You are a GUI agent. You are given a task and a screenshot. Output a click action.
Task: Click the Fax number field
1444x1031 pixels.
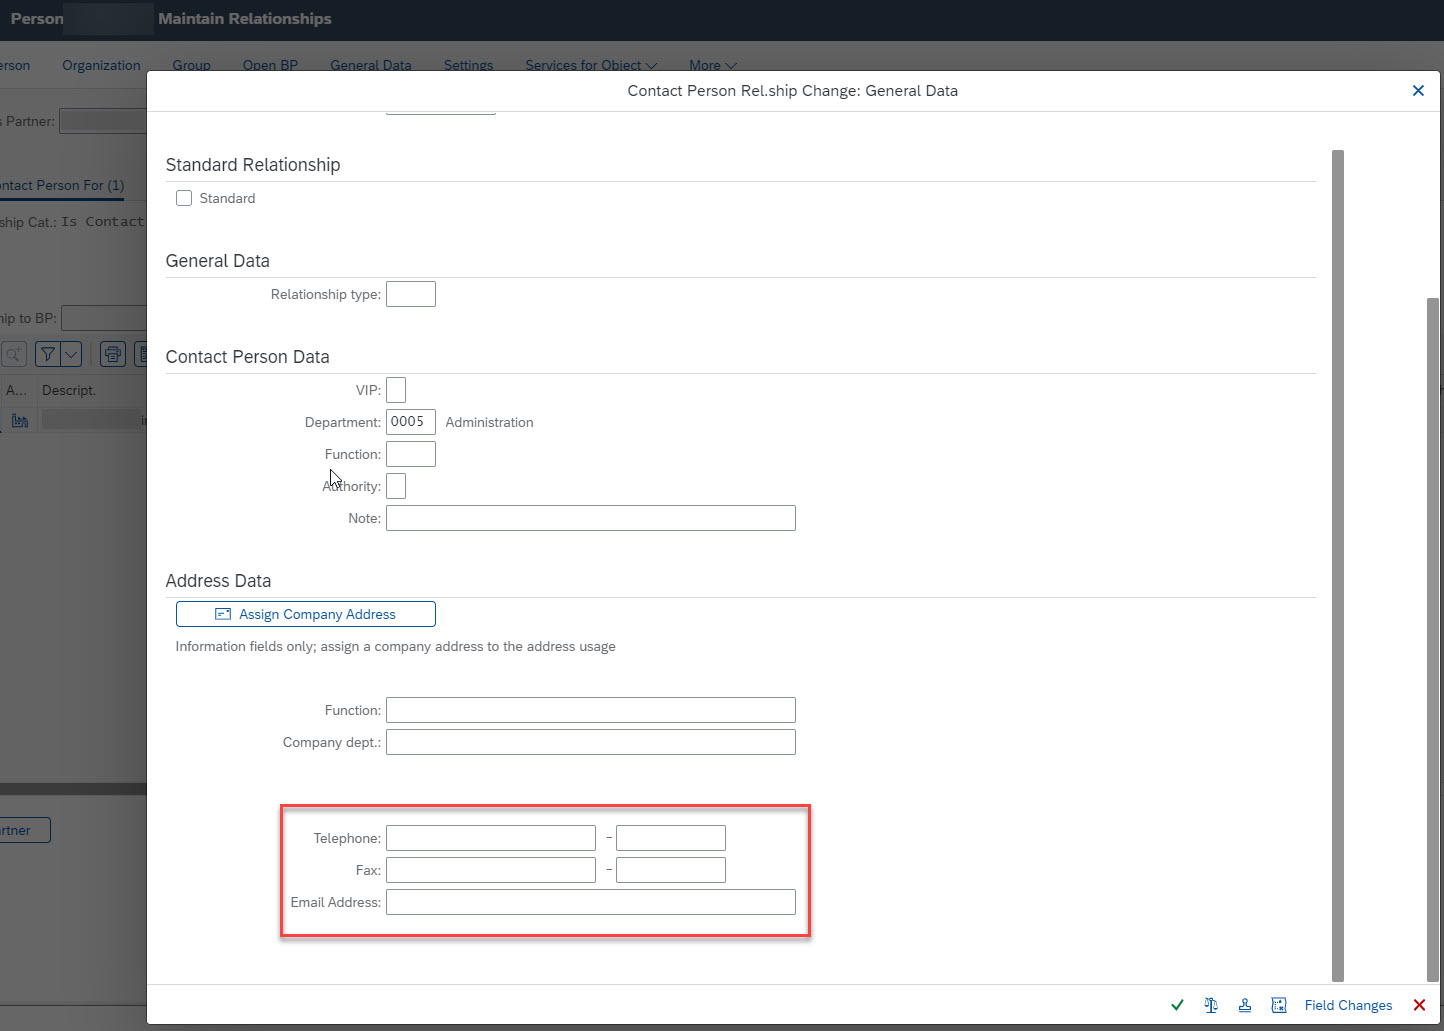tap(491, 870)
